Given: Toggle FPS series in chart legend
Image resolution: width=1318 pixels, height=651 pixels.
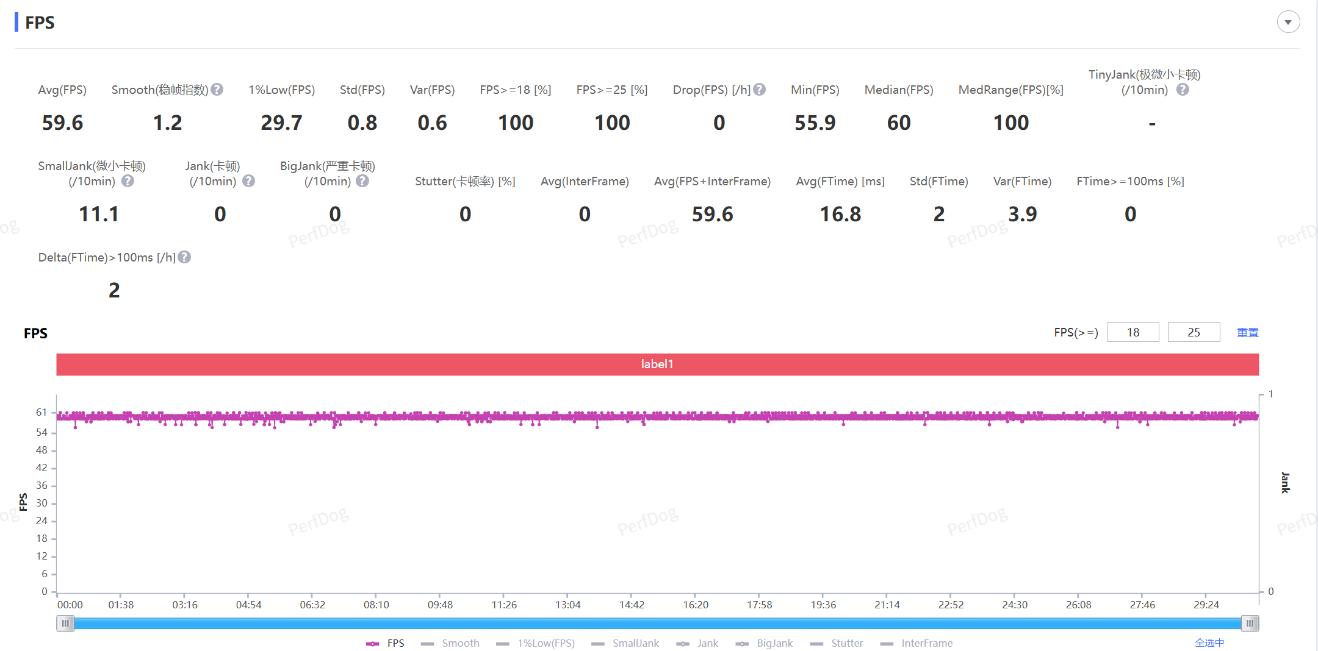Looking at the screenshot, I should pos(386,643).
